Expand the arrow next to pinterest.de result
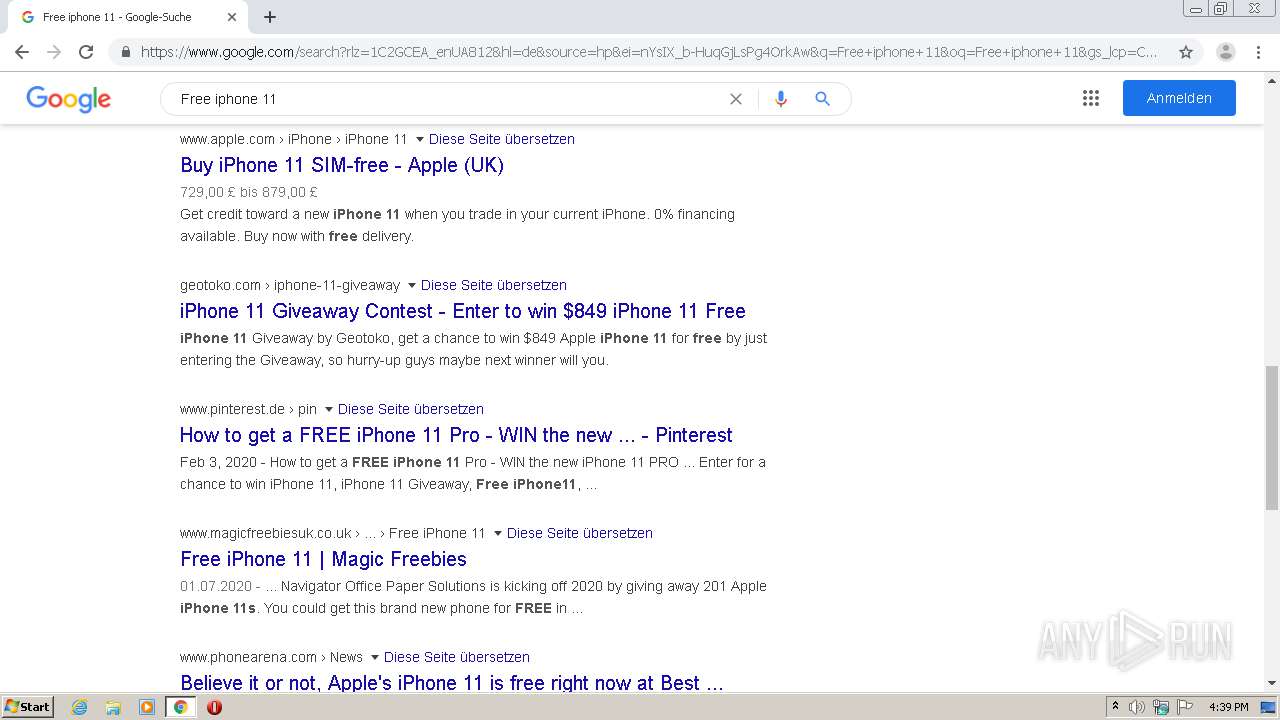The image size is (1280, 720). click(x=328, y=410)
